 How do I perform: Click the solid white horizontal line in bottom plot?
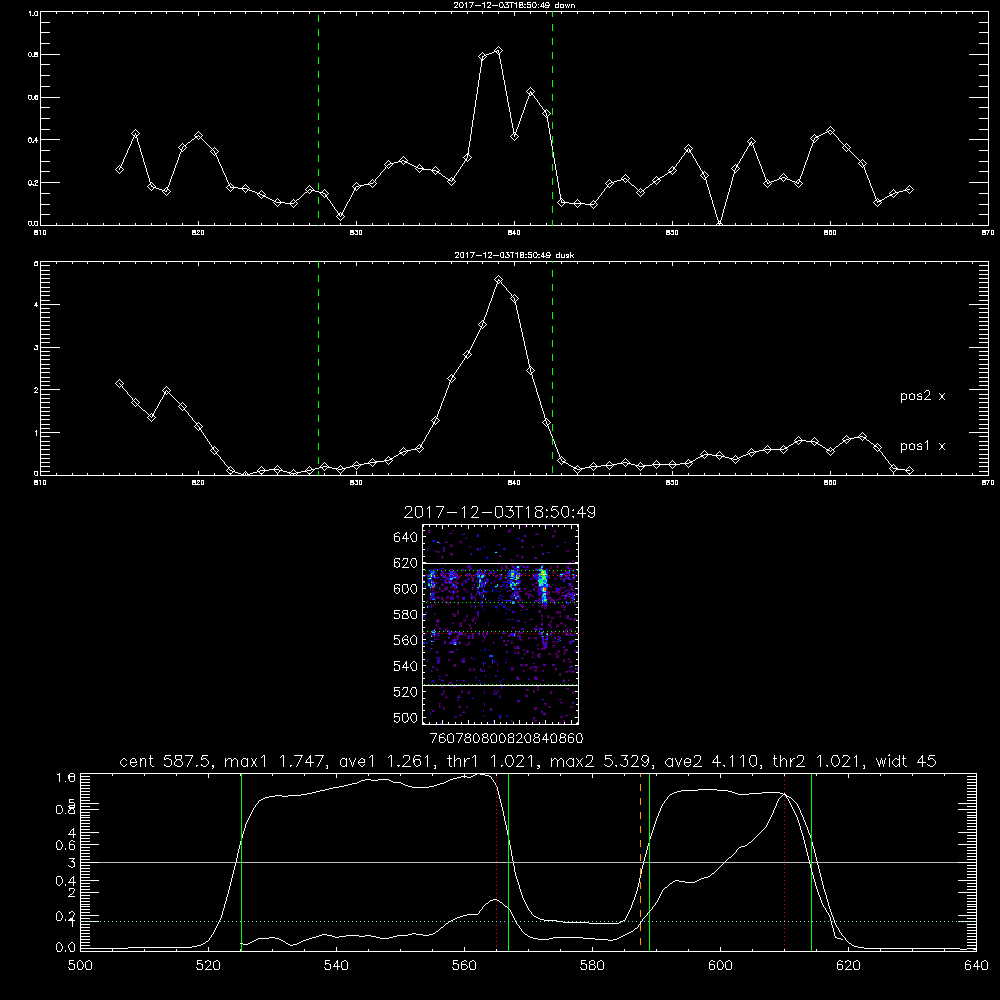[527, 862]
